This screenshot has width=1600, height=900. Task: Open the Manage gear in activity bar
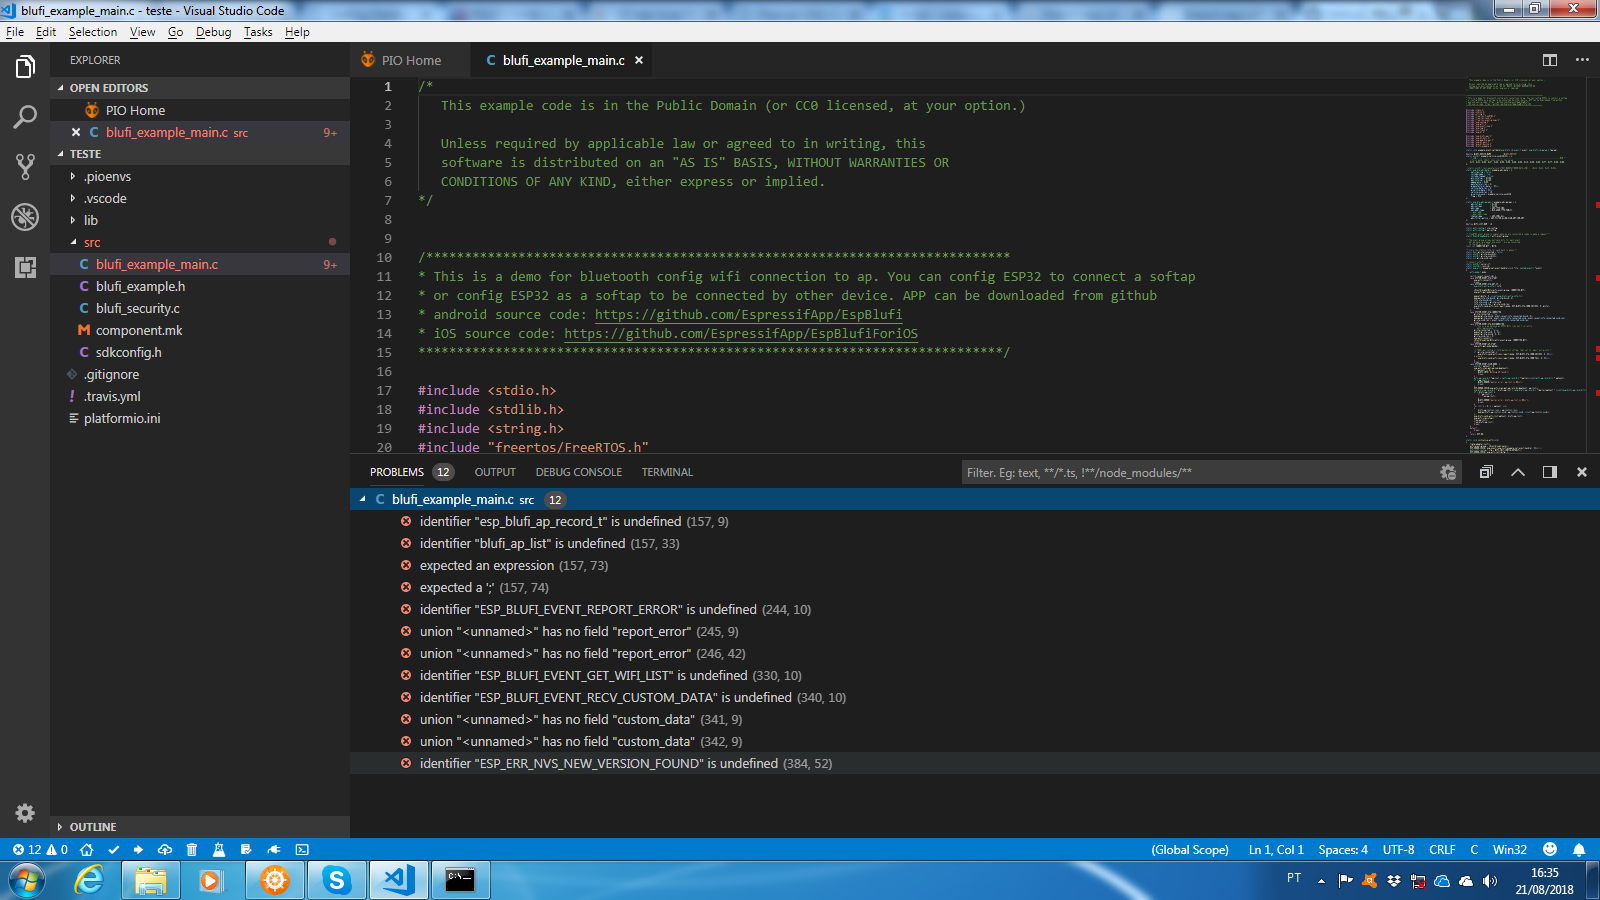pyautogui.click(x=25, y=813)
